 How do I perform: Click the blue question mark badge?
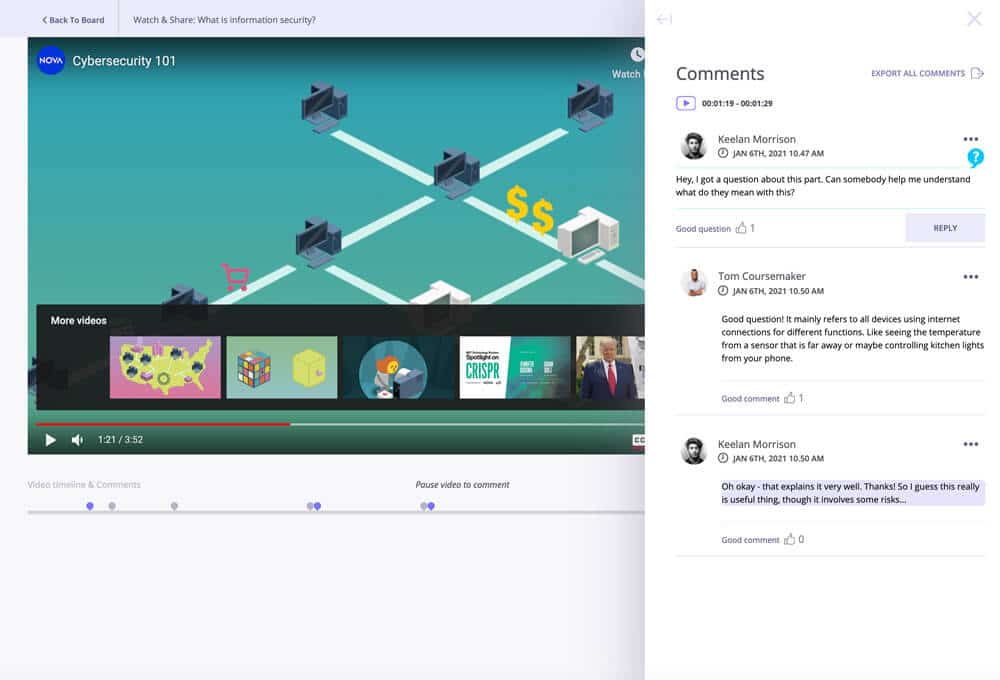[x=975, y=158]
